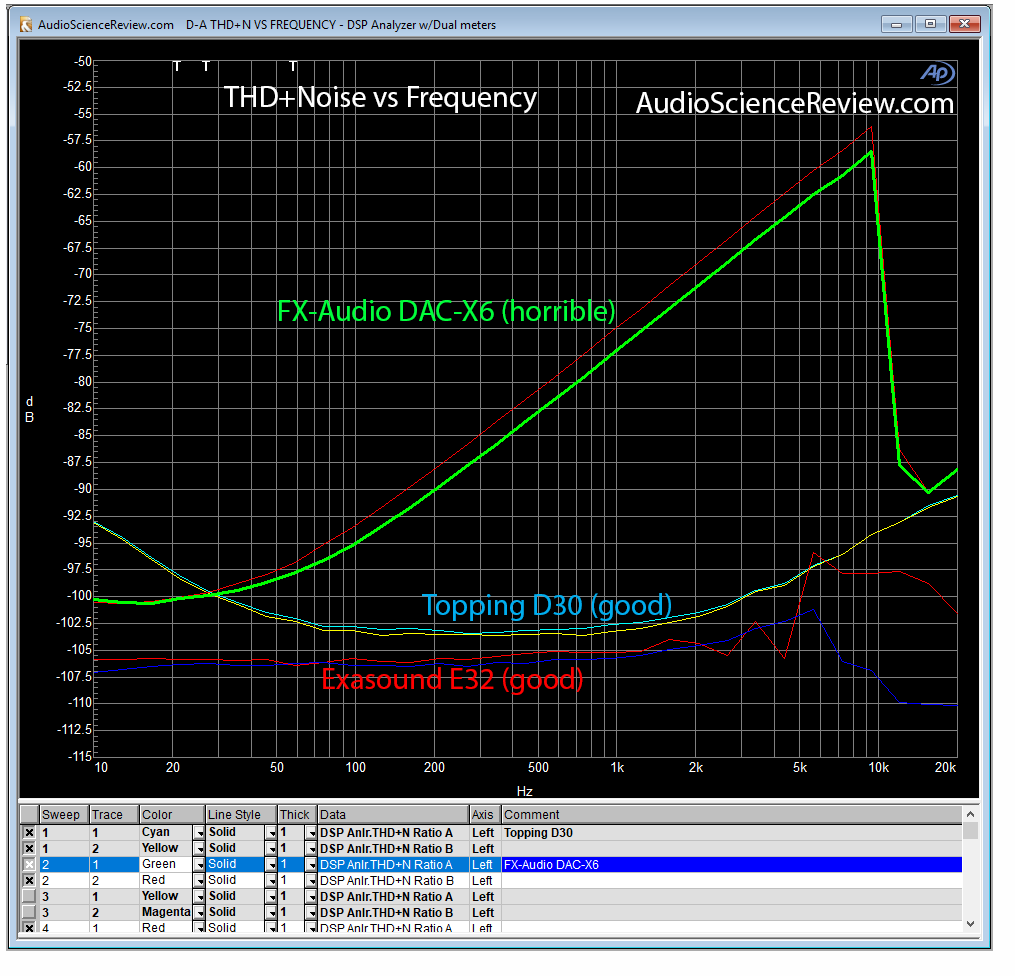Screen dimensions: 1015x976
Task: Click the Color column header
Action: pyautogui.click(x=172, y=814)
